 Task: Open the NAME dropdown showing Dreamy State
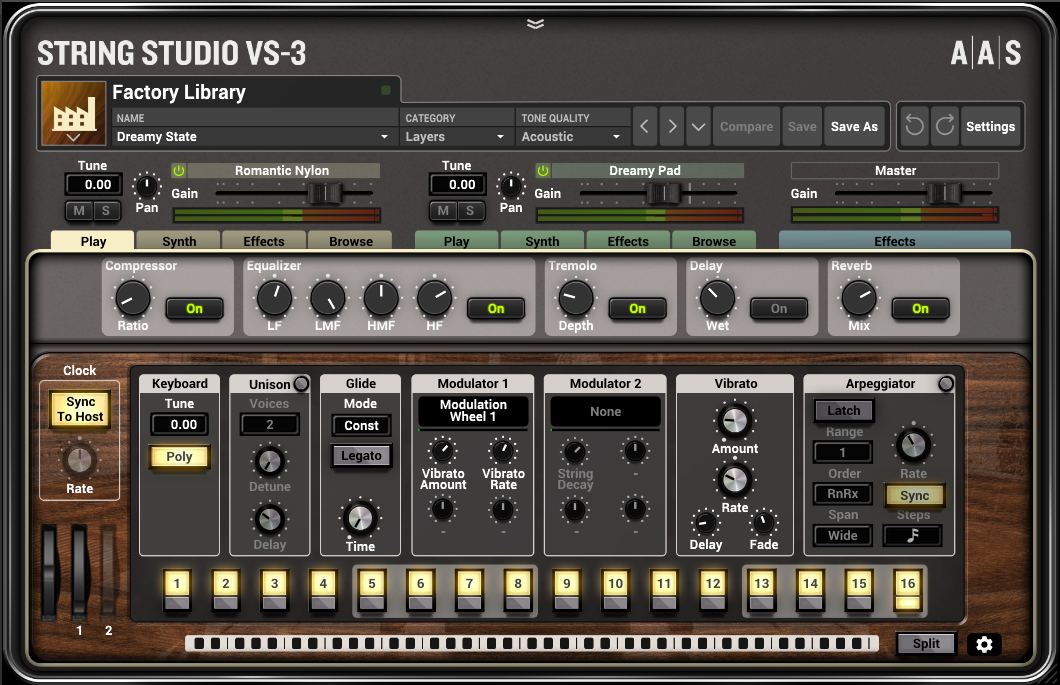pos(253,137)
